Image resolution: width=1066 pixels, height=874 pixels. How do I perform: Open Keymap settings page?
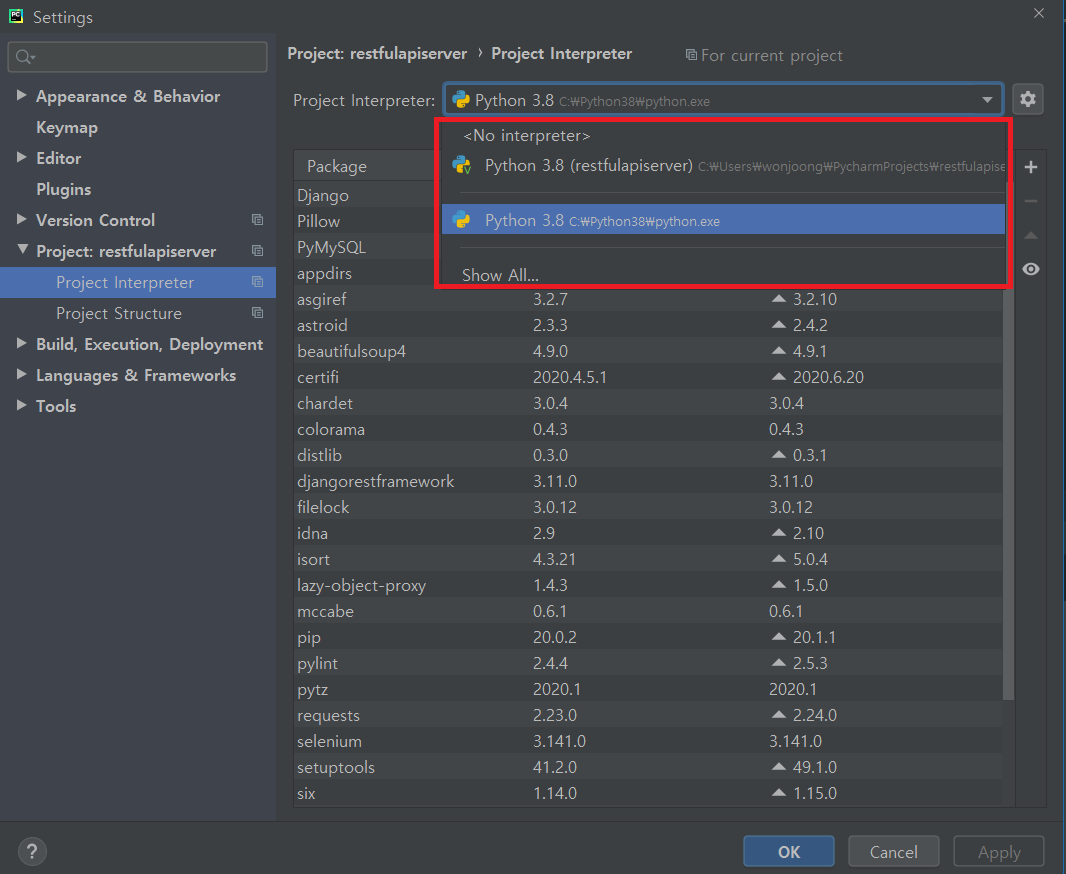pyautogui.click(x=67, y=128)
